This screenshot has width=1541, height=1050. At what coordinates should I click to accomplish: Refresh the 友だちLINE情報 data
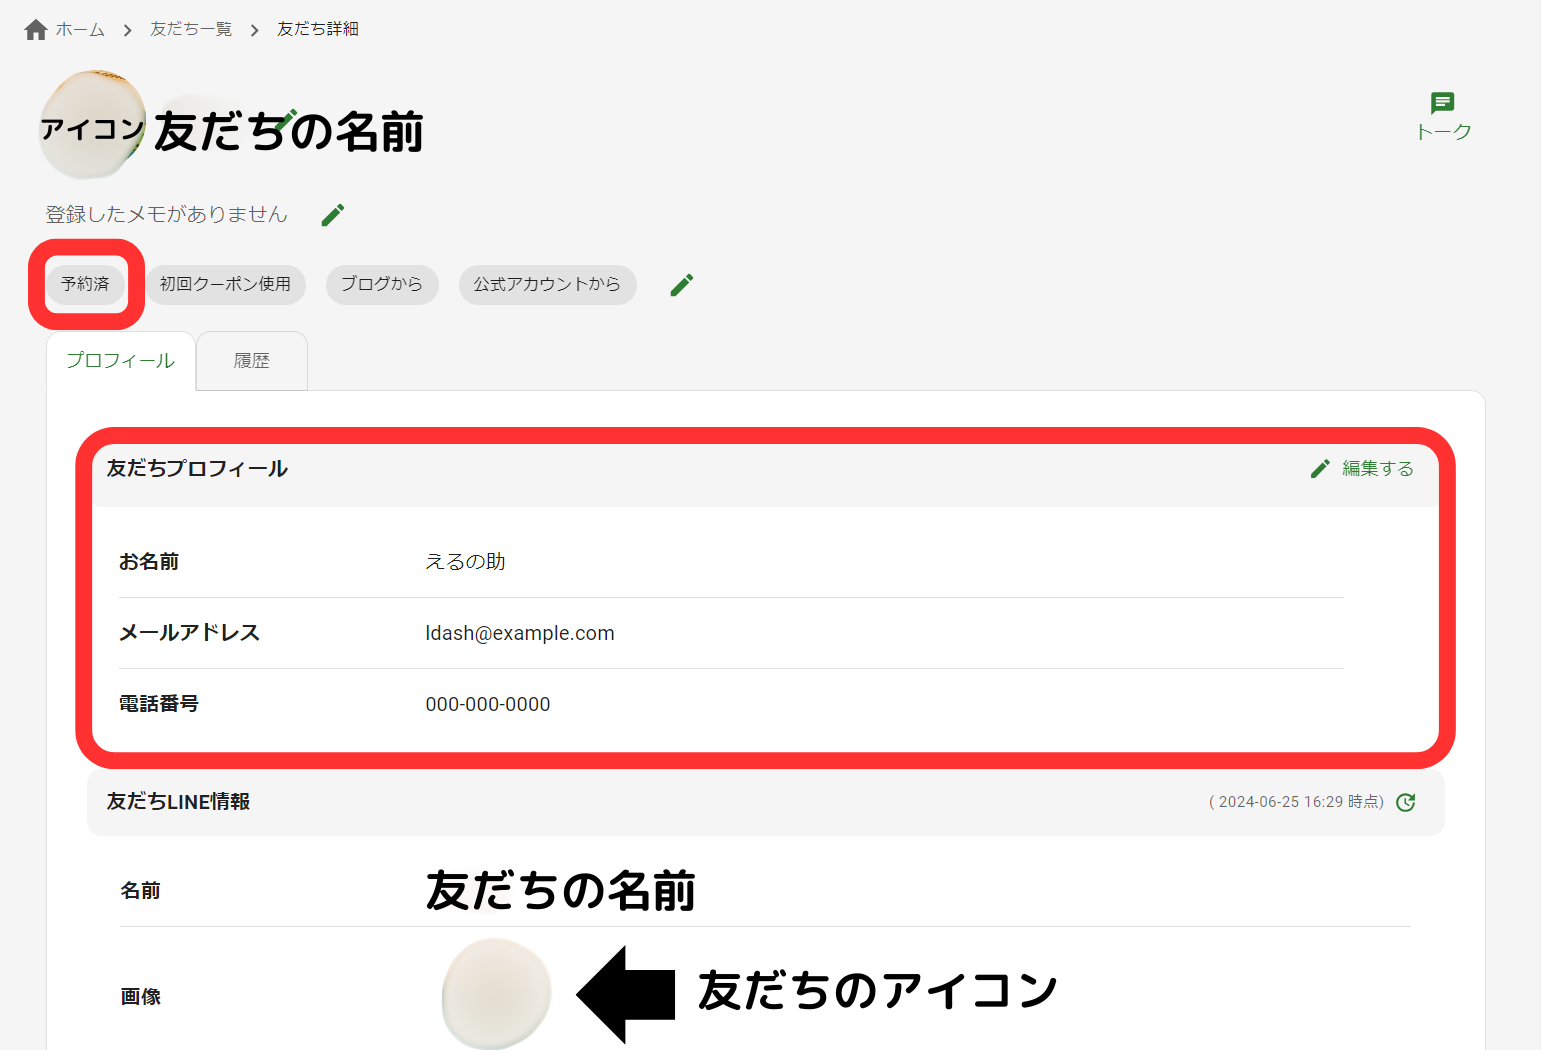point(1406,802)
